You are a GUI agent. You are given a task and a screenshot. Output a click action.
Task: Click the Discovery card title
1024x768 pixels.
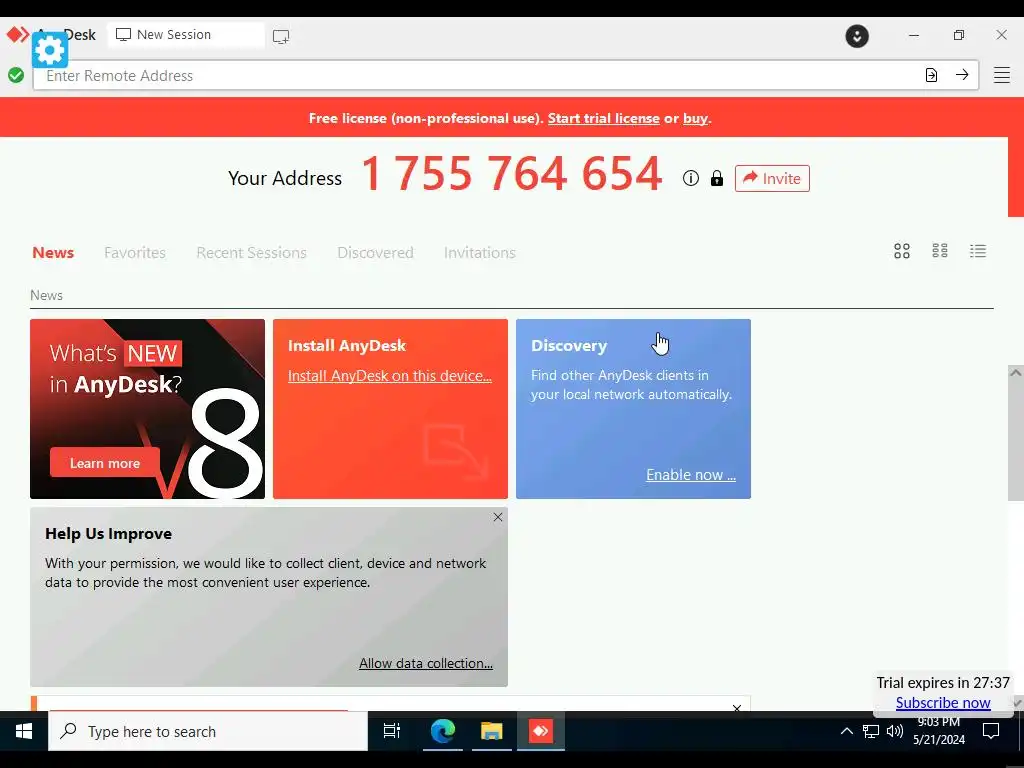(569, 345)
